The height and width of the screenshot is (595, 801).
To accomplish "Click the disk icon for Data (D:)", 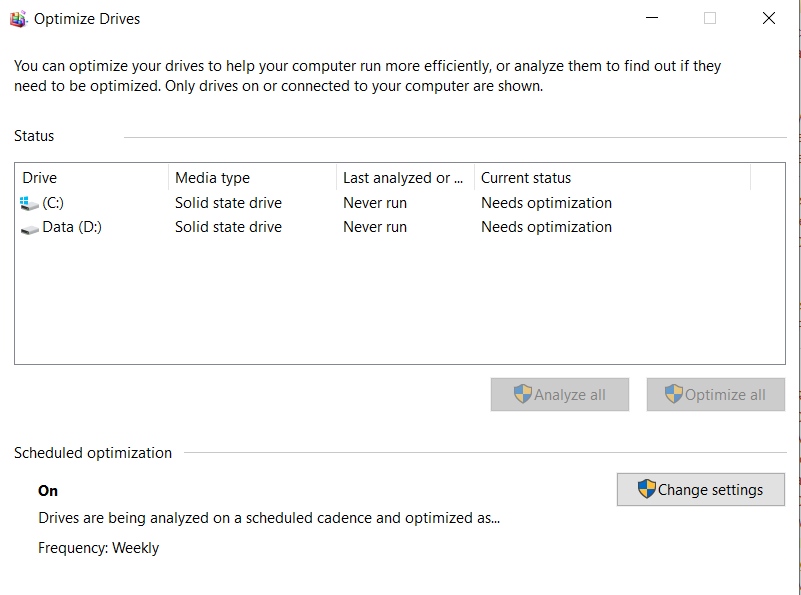I will [30, 228].
